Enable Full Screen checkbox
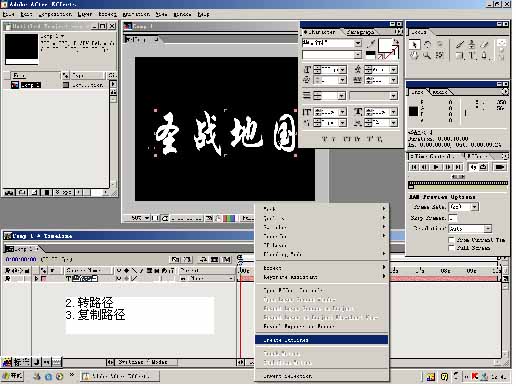 coord(451,248)
